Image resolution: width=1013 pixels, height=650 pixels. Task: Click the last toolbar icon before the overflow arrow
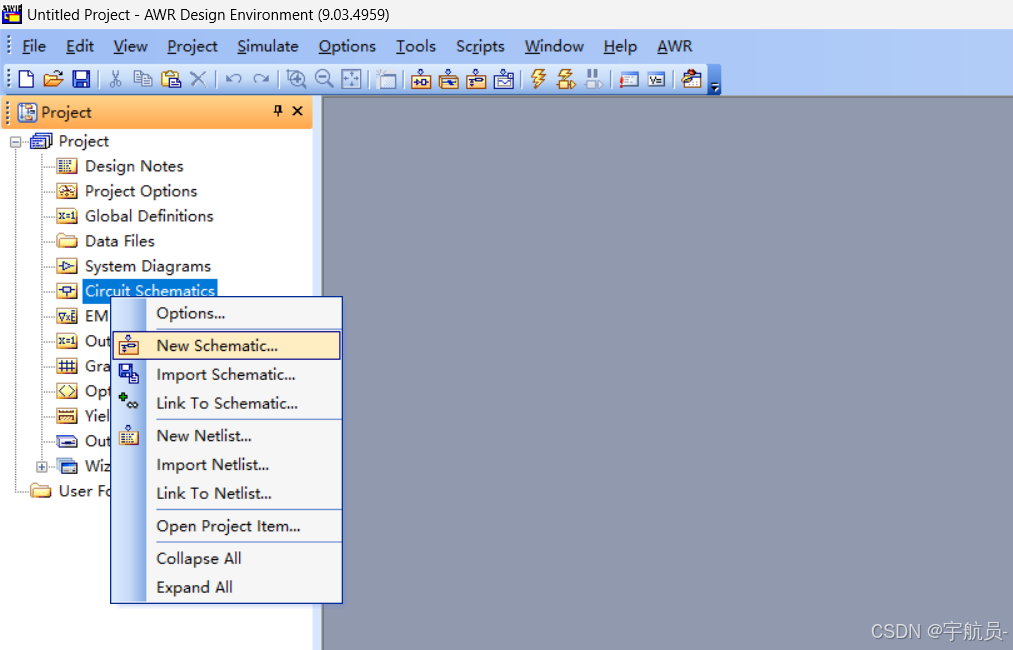(691, 79)
